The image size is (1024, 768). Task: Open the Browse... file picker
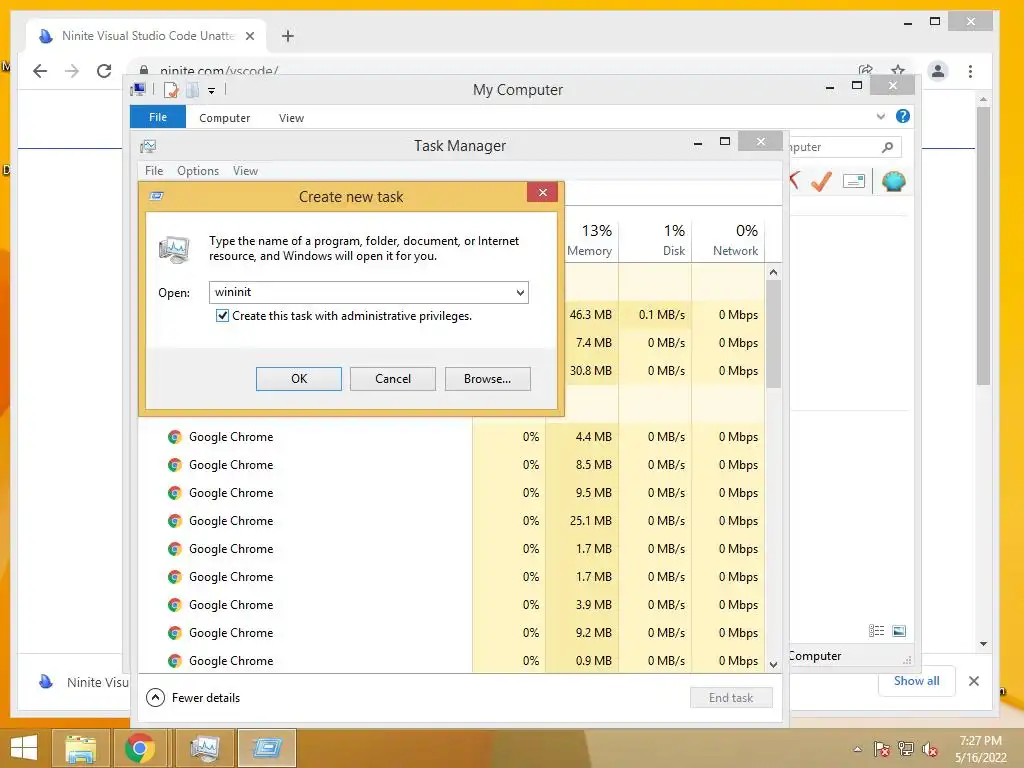tap(487, 379)
